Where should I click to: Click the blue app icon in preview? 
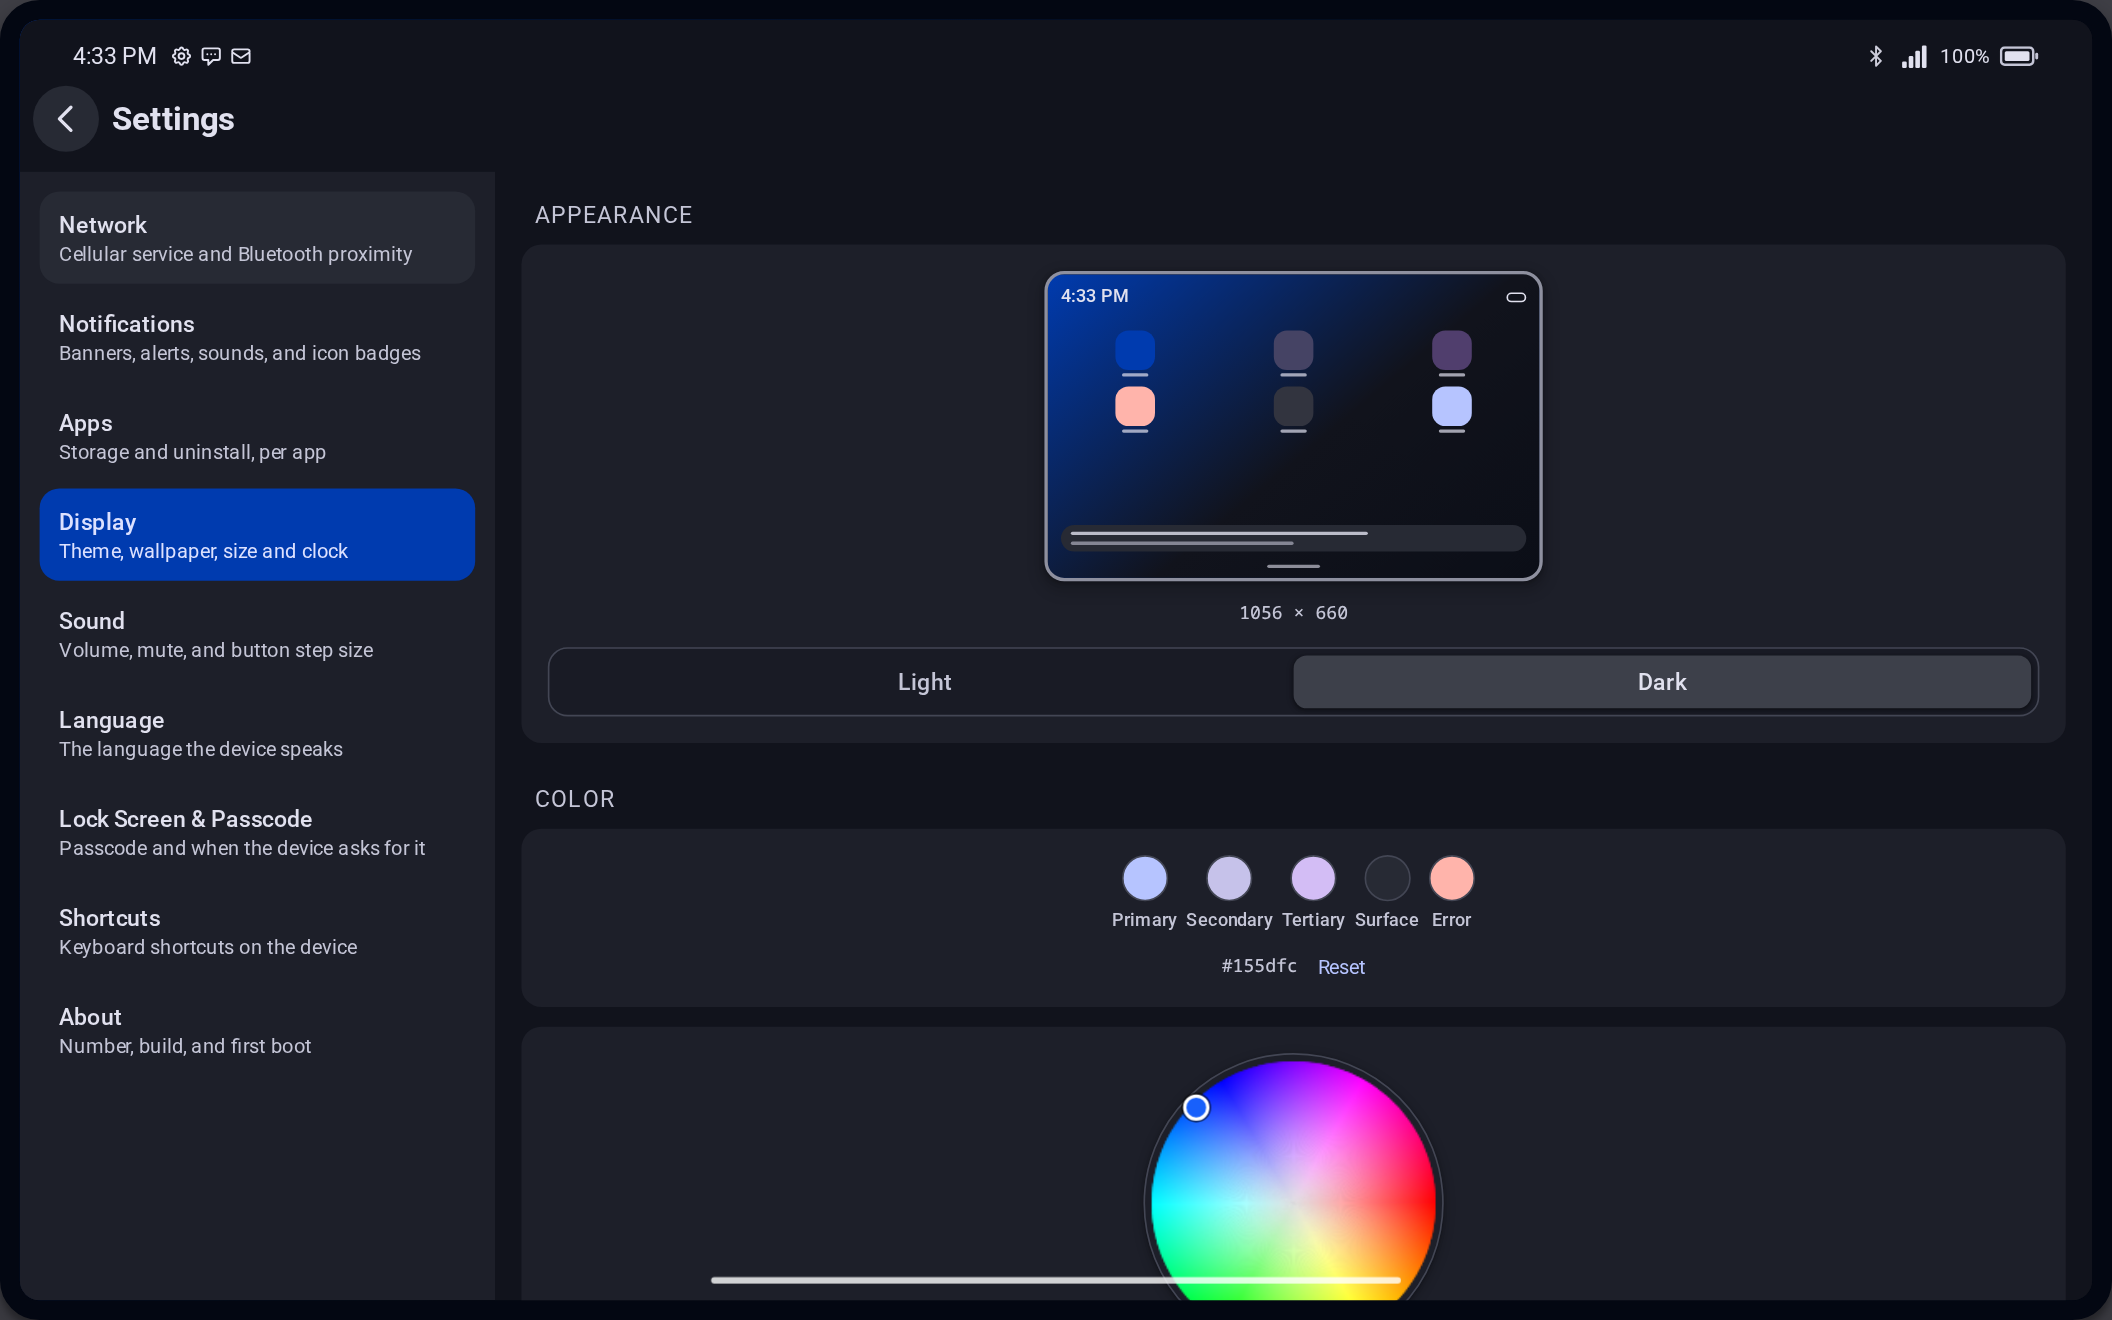click(x=1135, y=351)
